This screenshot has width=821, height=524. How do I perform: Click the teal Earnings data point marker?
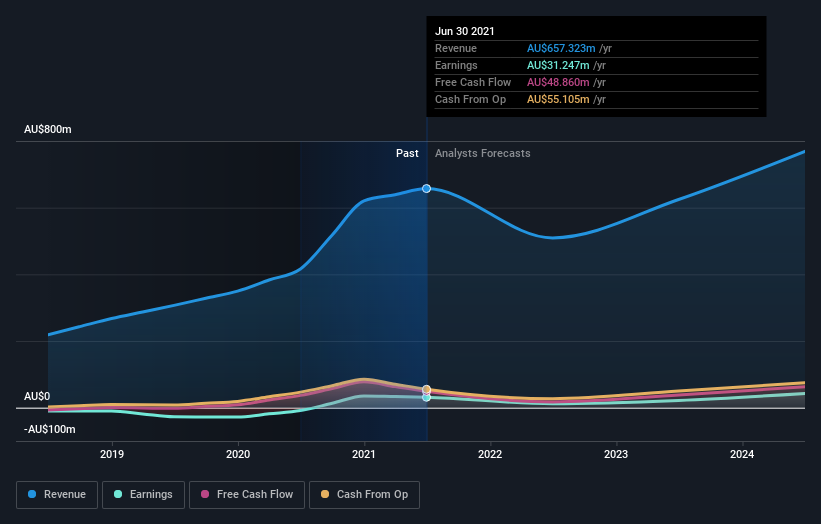427,397
